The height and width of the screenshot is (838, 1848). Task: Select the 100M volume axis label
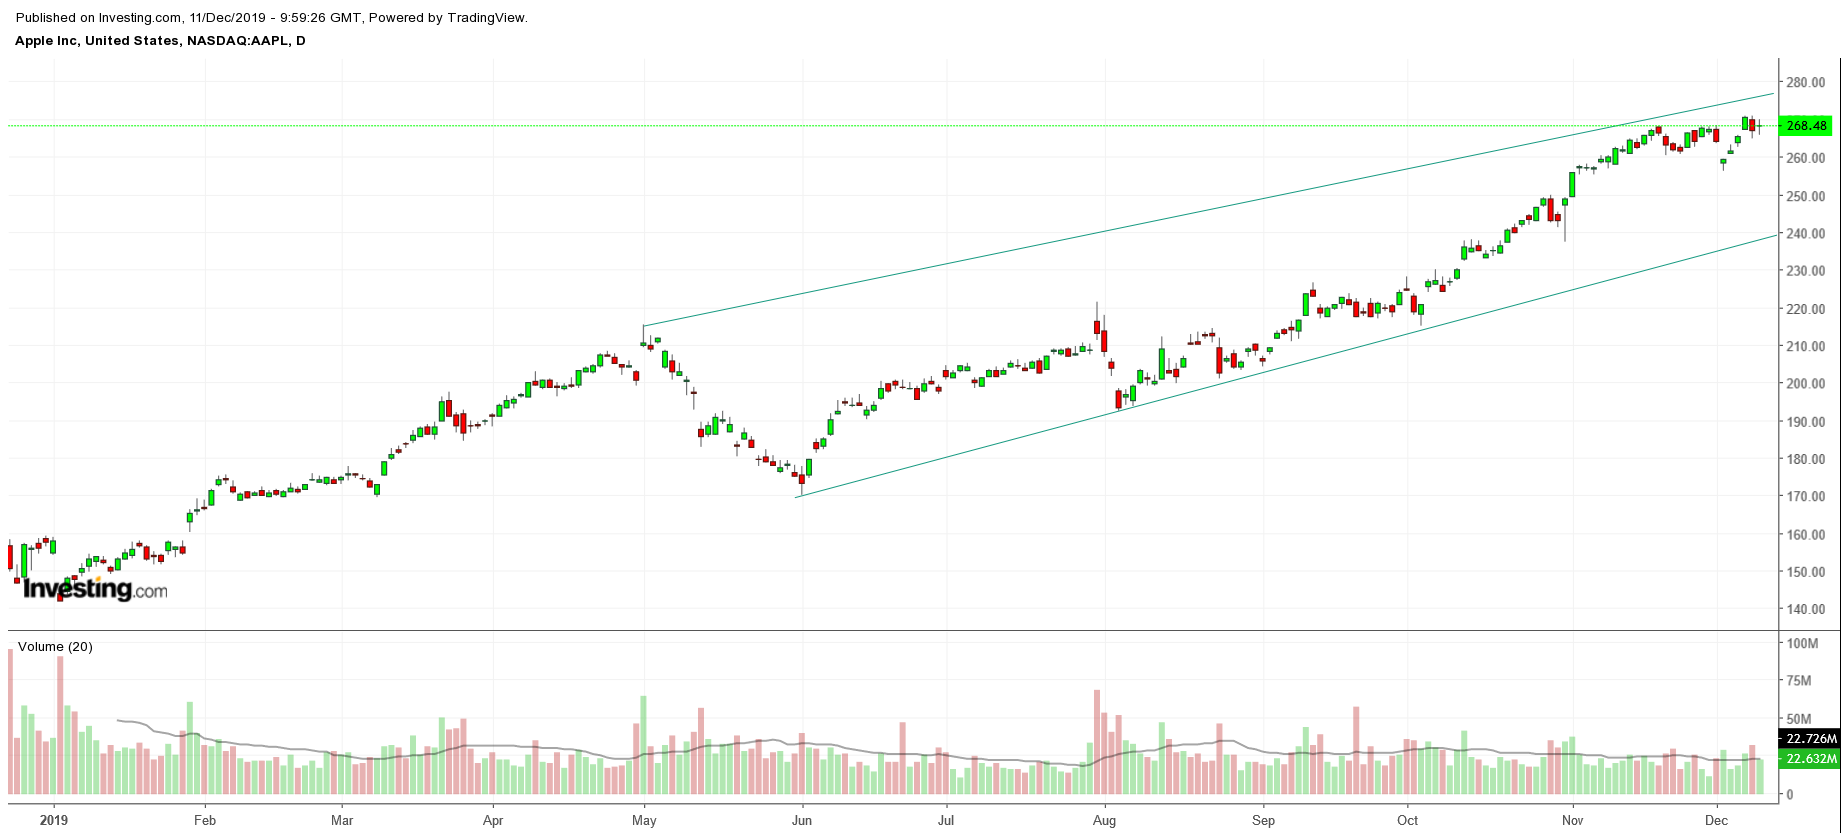(1803, 643)
